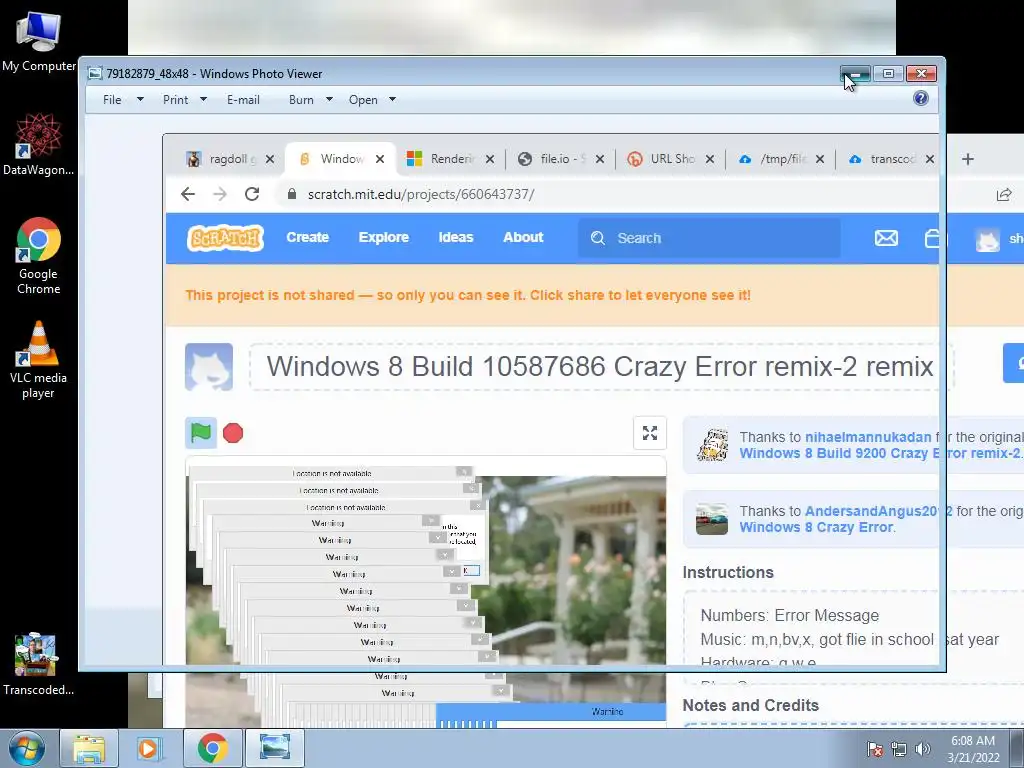Open the My Stuff folder icon
The height and width of the screenshot is (768, 1024).
click(x=933, y=238)
